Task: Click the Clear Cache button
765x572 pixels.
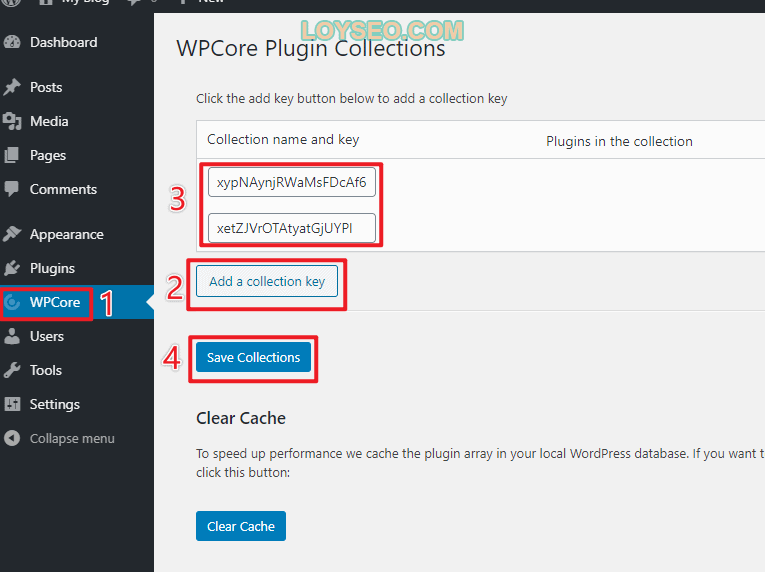Action: (x=241, y=526)
